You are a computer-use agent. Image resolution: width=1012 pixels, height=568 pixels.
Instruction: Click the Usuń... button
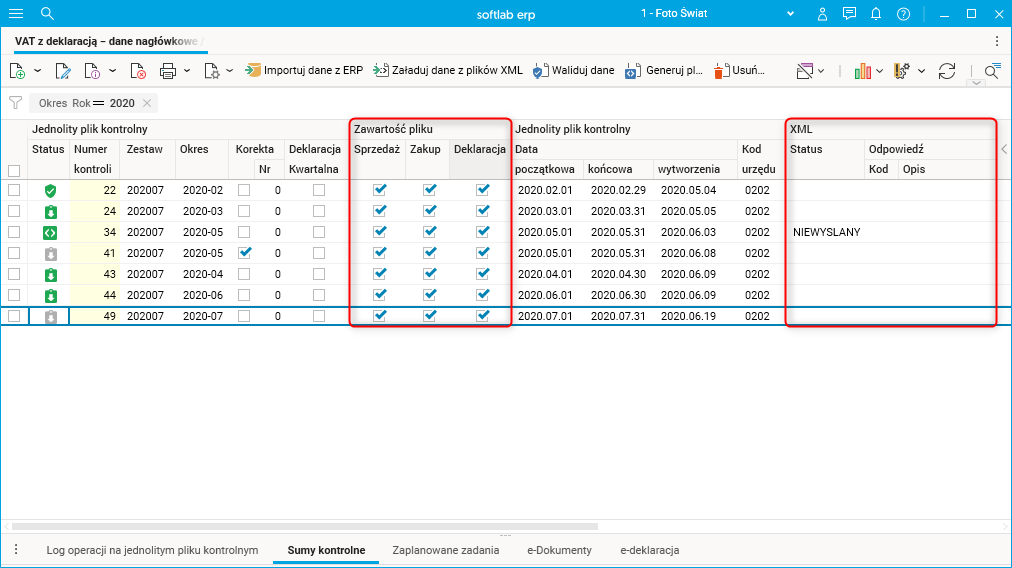tap(739, 70)
